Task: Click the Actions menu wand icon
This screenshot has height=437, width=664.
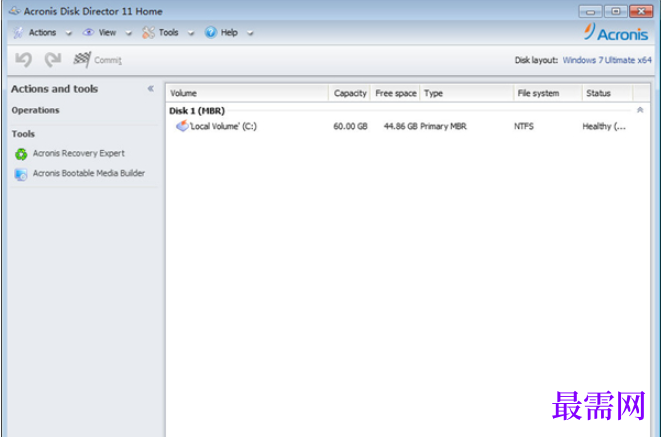Action: coord(18,33)
